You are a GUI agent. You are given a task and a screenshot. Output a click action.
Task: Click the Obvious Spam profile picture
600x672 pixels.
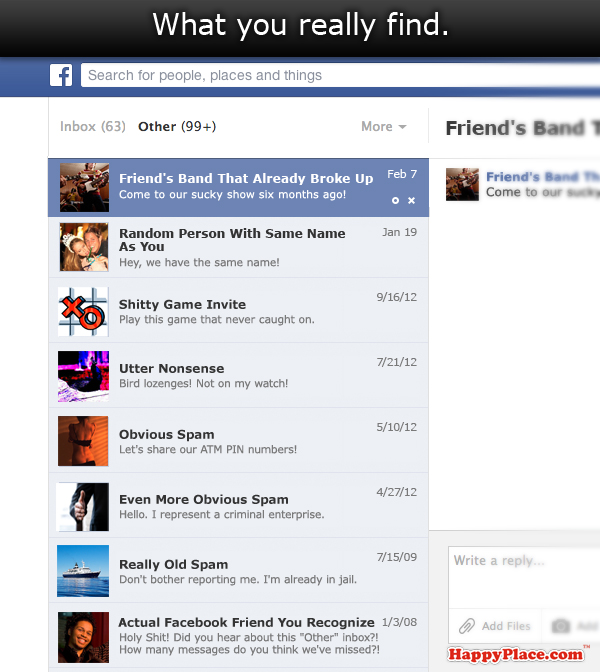[83, 441]
